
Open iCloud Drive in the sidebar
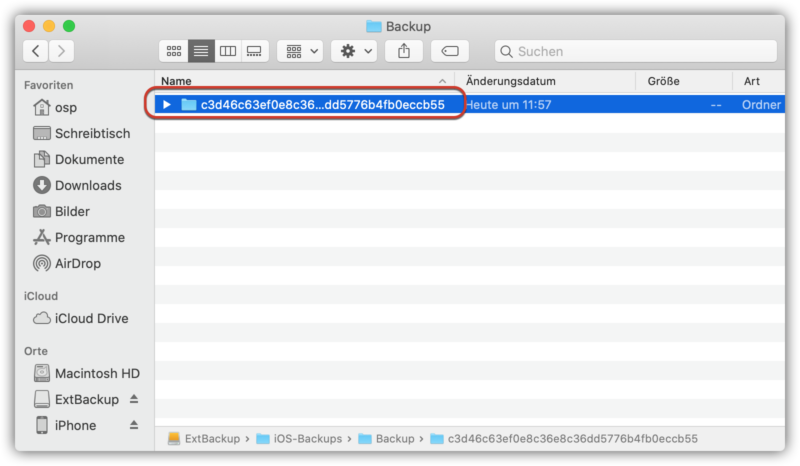click(81, 318)
